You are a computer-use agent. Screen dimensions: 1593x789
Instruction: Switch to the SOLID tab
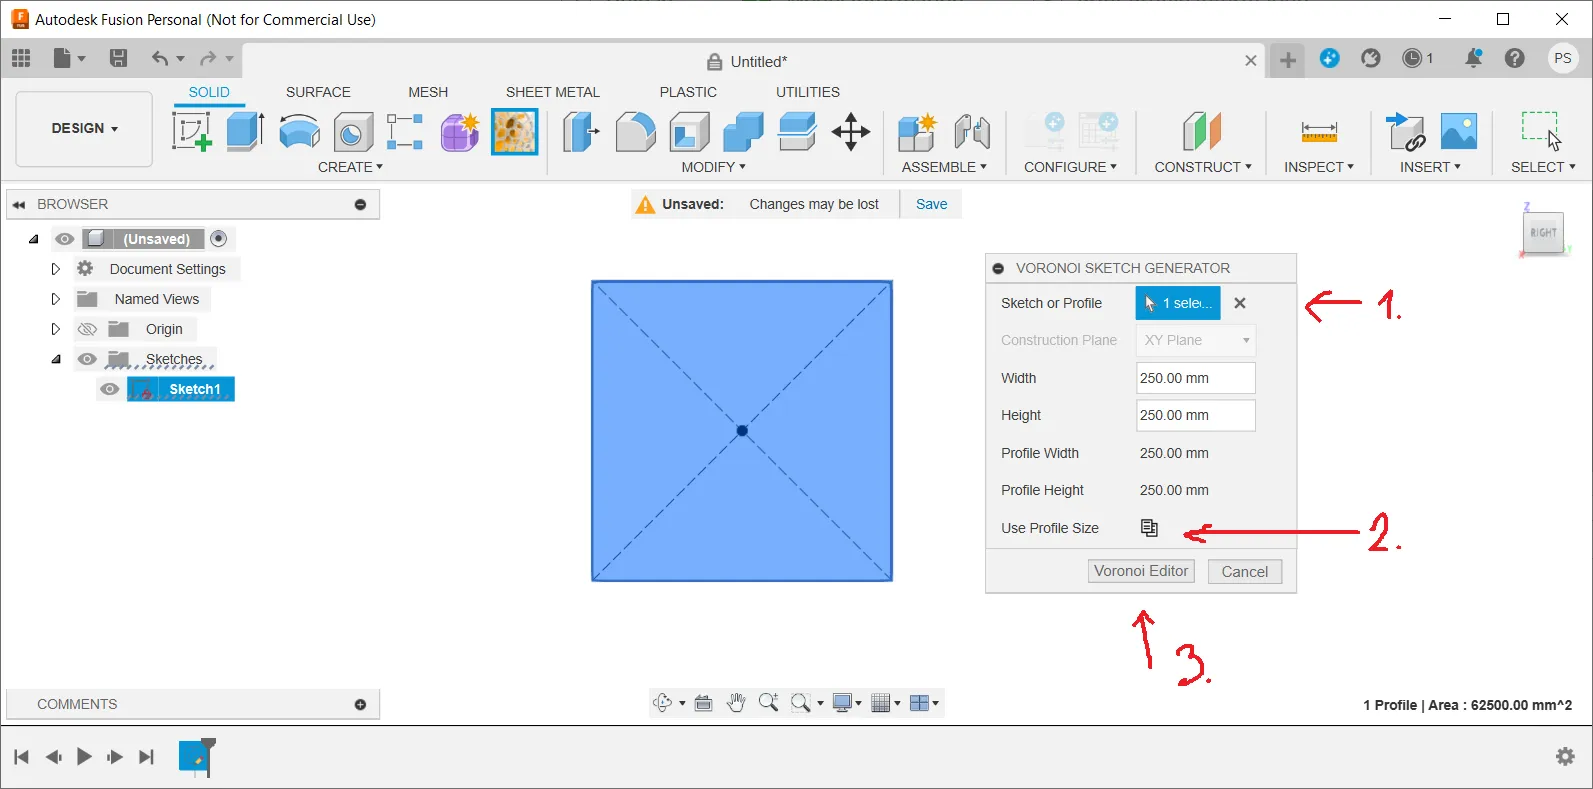[x=209, y=92]
